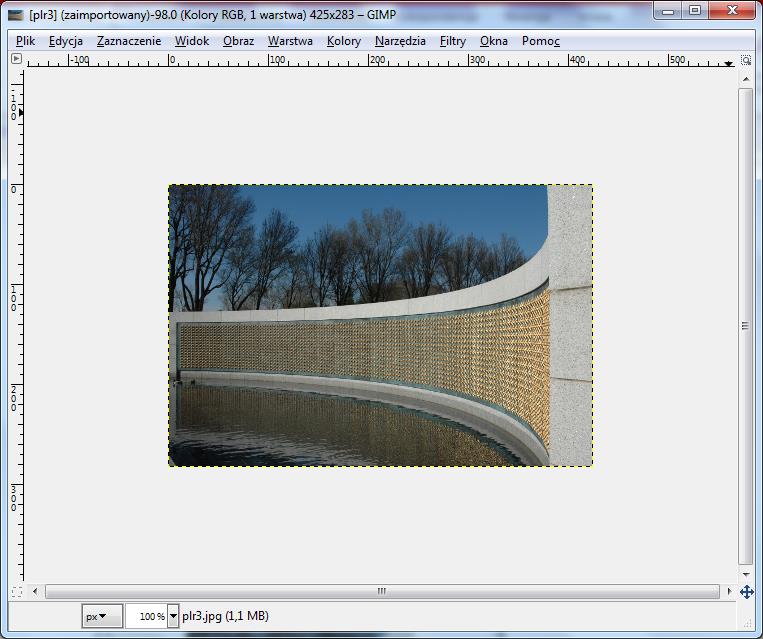
Task: Open the Zaznaczenie menu
Action: tap(129, 41)
